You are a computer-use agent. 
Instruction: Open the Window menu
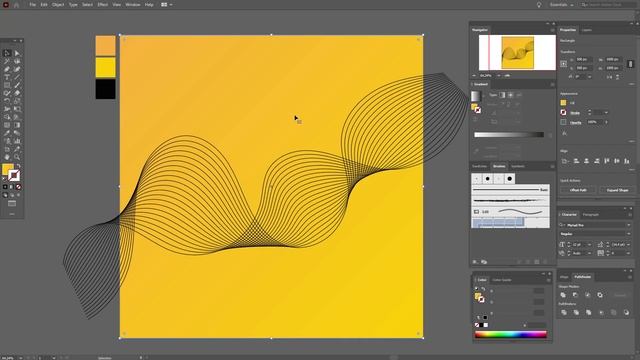[133, 5]
